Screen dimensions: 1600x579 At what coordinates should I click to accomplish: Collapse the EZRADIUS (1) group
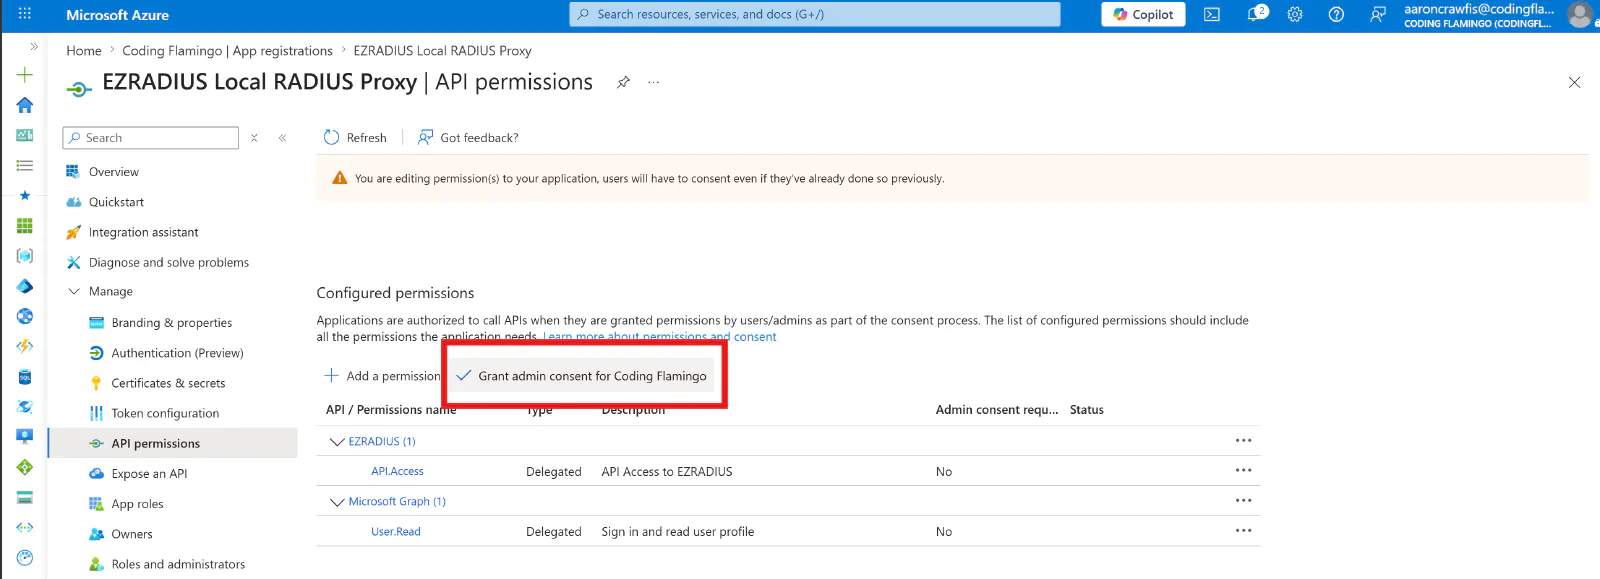(x=337, y=441)
